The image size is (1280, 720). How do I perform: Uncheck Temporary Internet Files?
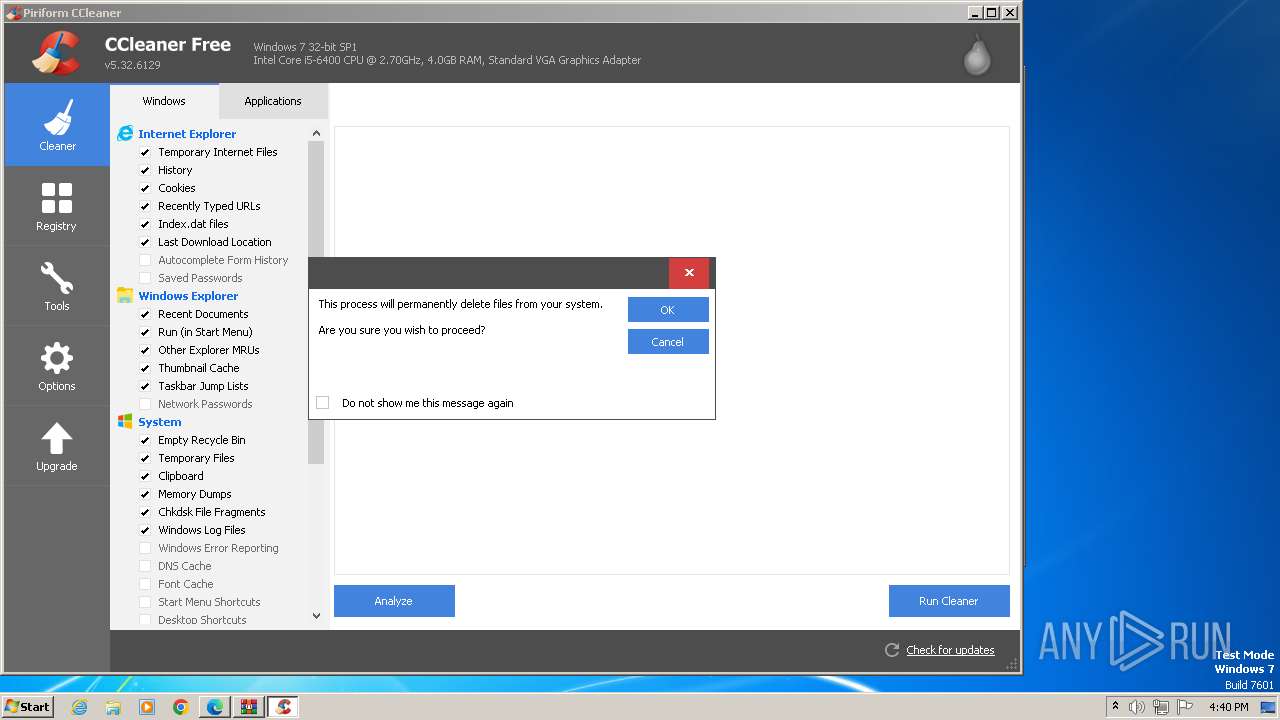point(145,152)
